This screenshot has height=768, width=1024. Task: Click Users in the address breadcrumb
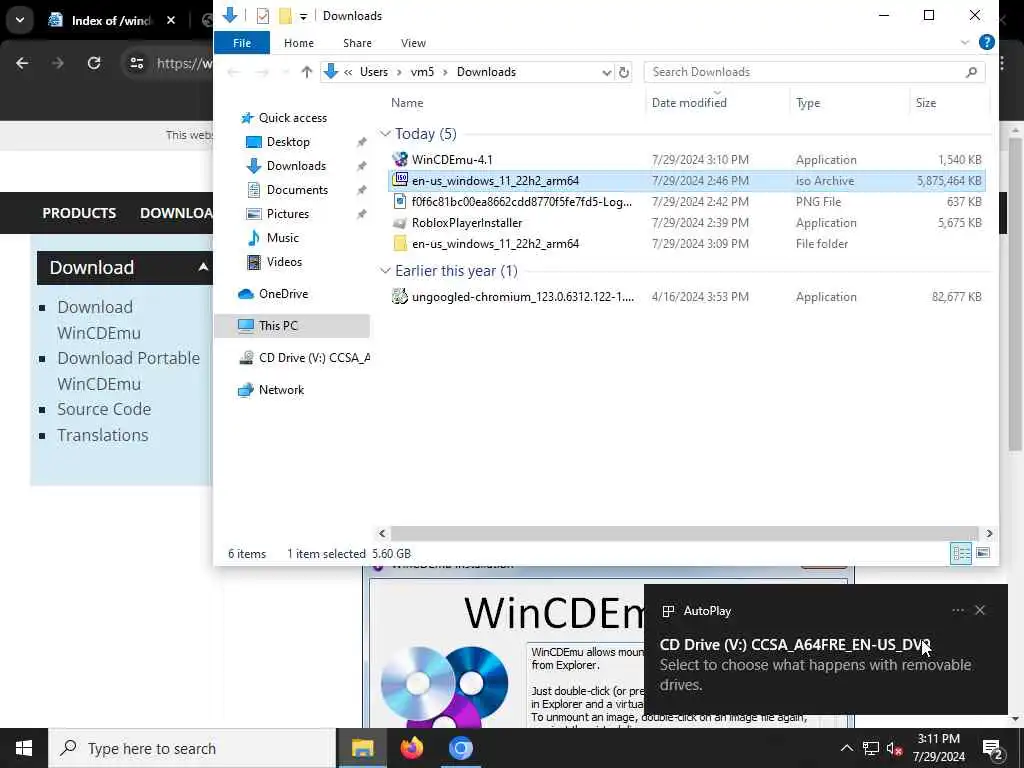point(374,72)
